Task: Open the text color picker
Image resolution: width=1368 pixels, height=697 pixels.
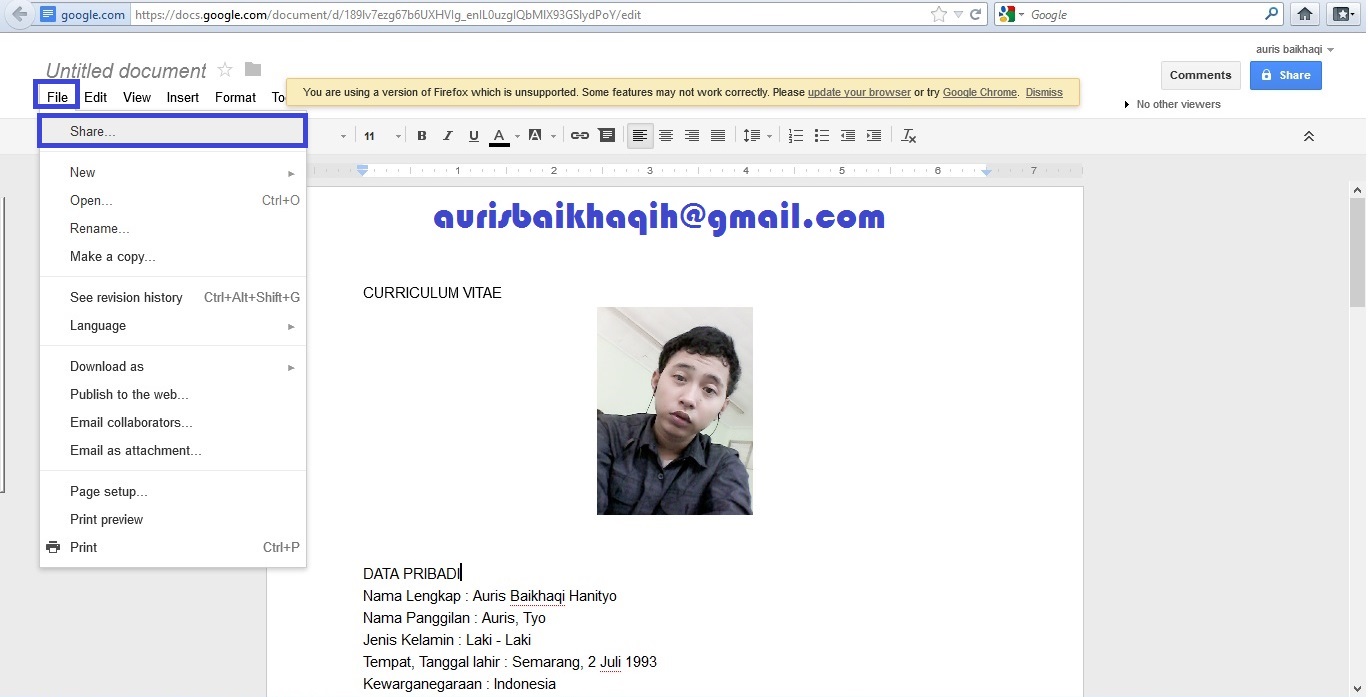Action: pos(499,135)
